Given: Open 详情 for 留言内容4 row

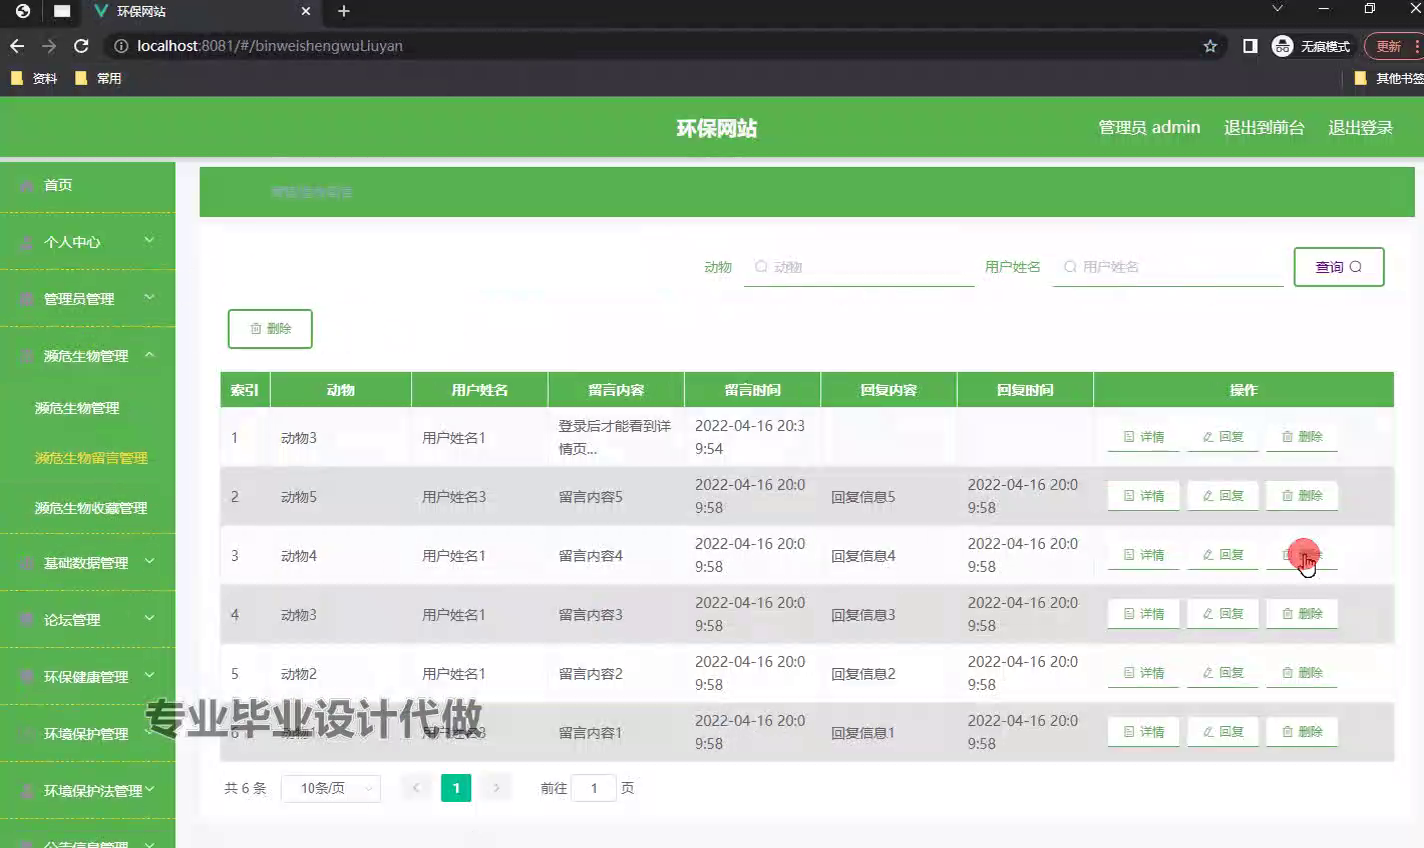Looking at the screenshot, I should [x=1143, y=555].
